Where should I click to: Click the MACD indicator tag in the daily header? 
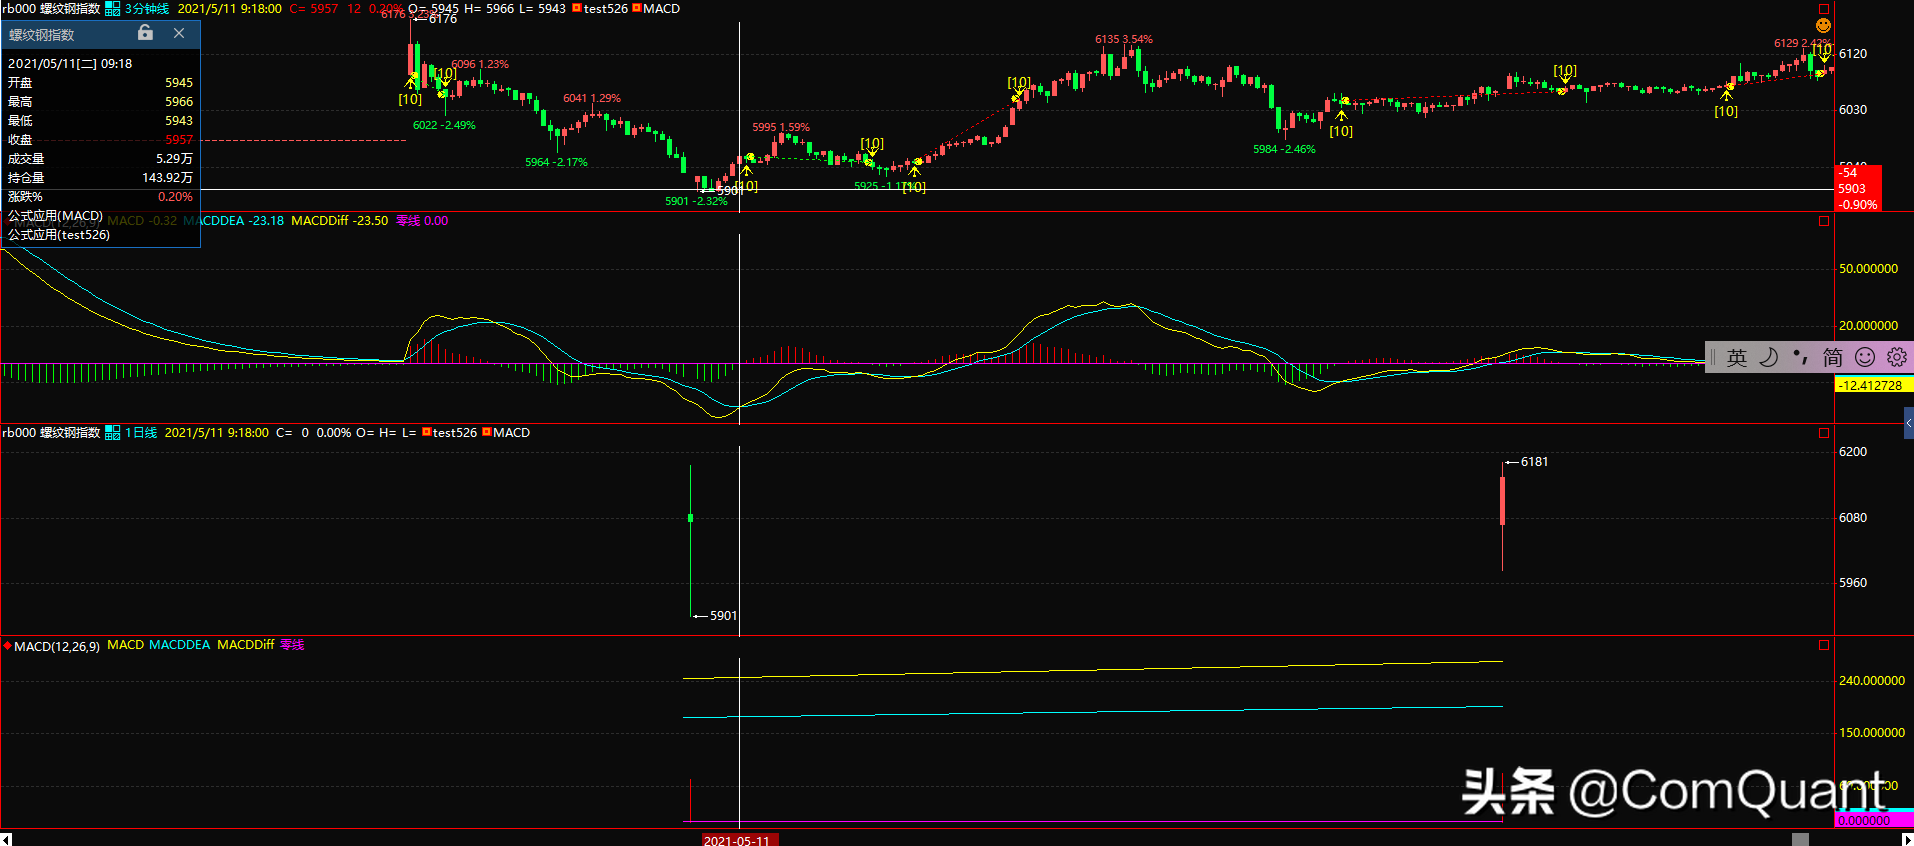pyautogui.click(x=506, y=433)
